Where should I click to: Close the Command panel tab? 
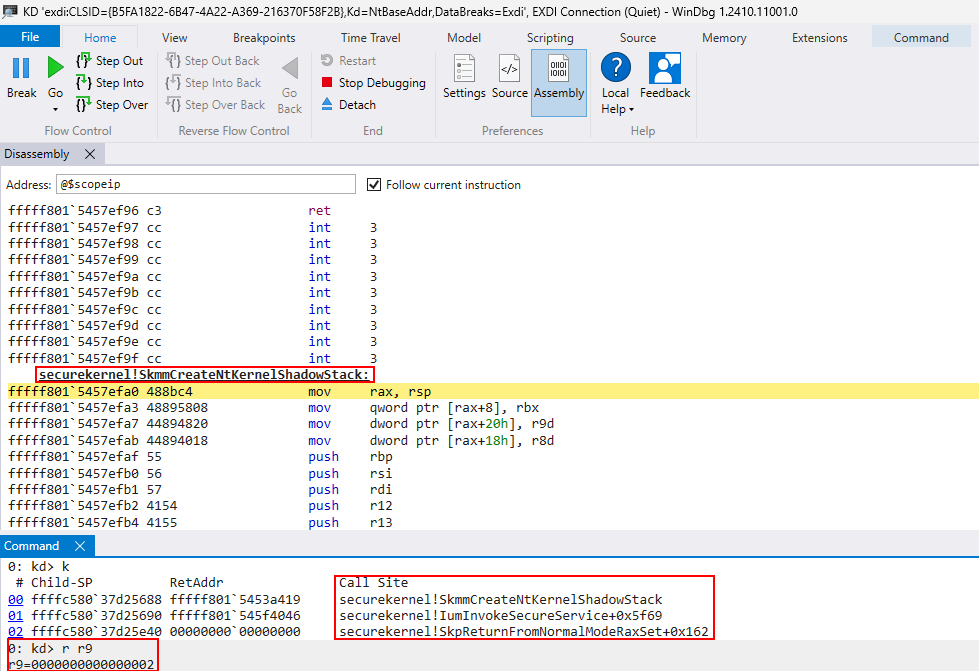[x=80, y=546]
